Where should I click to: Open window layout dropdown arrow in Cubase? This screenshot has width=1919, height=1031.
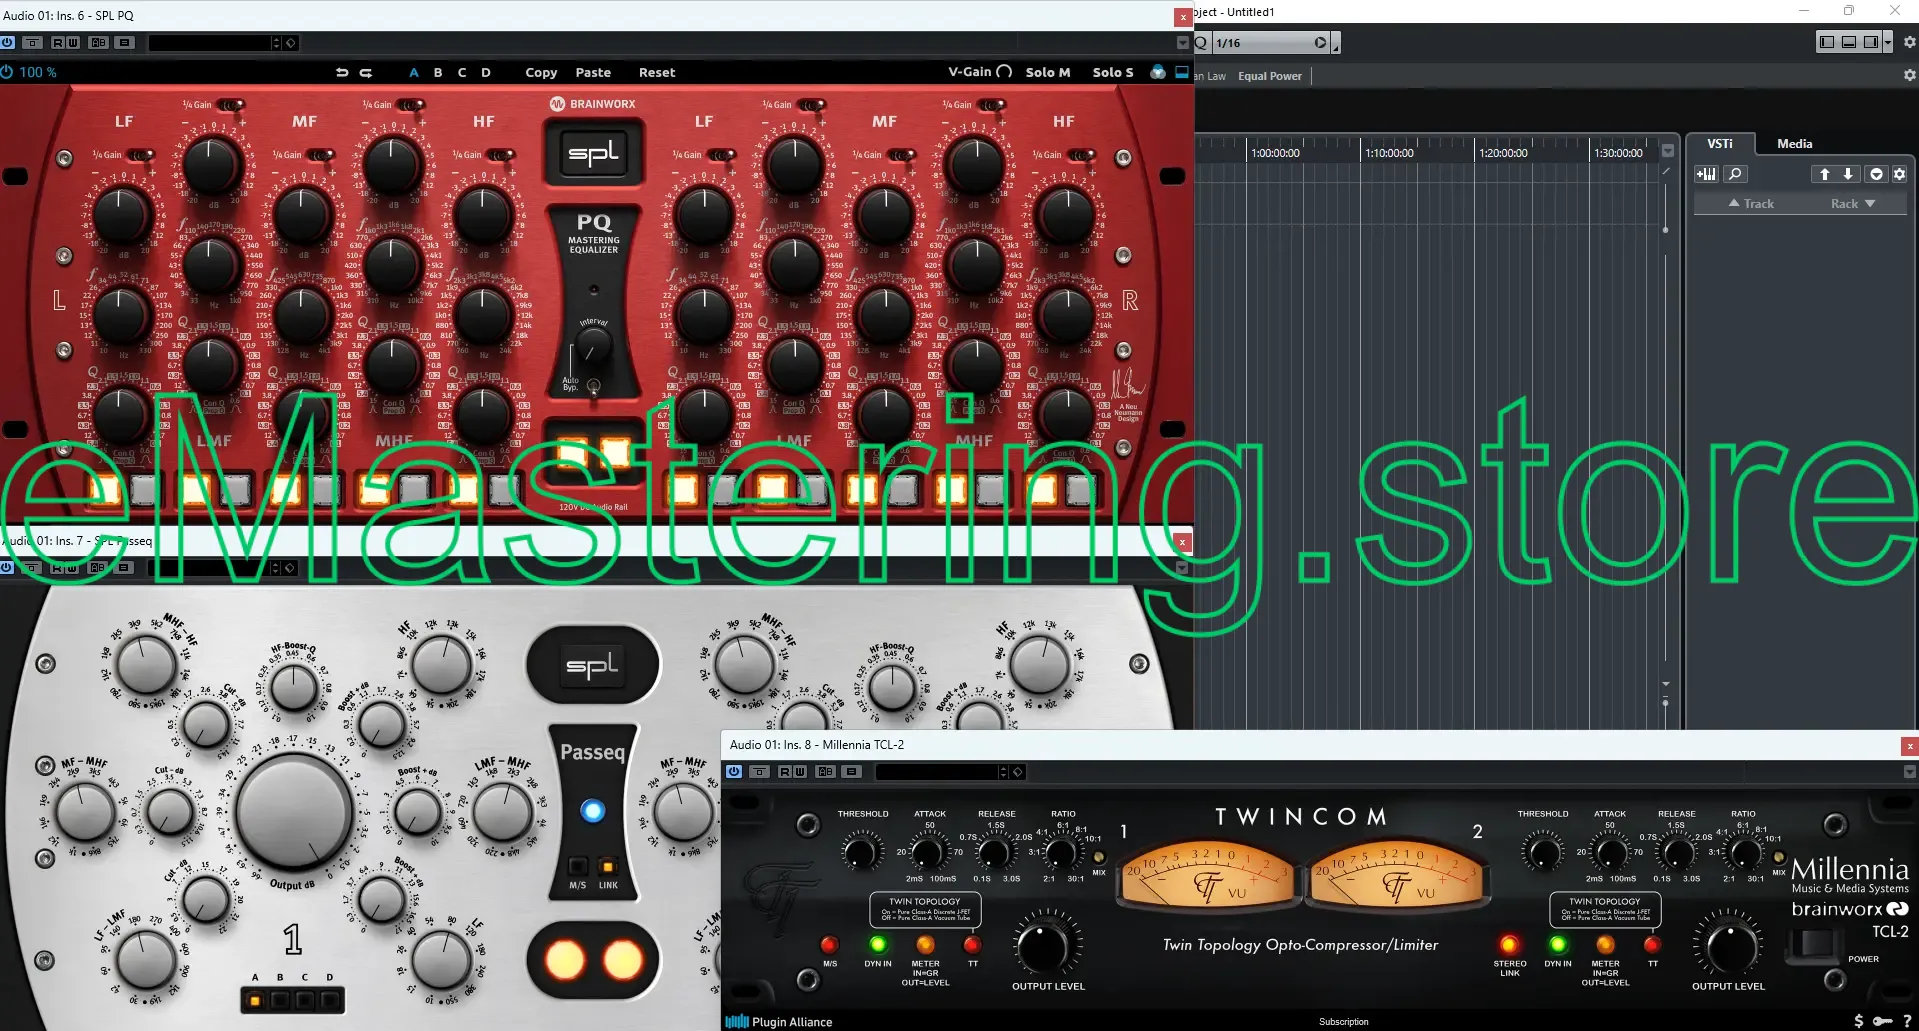[1887, 42]
